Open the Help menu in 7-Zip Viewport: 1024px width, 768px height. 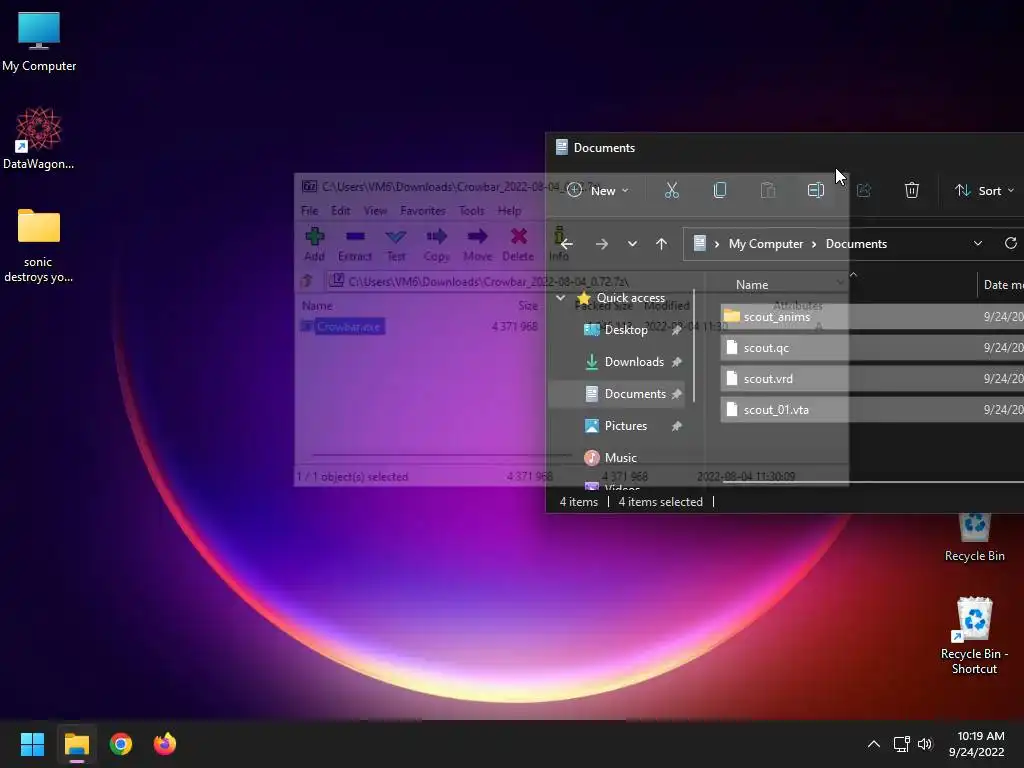tap(509, 211)
